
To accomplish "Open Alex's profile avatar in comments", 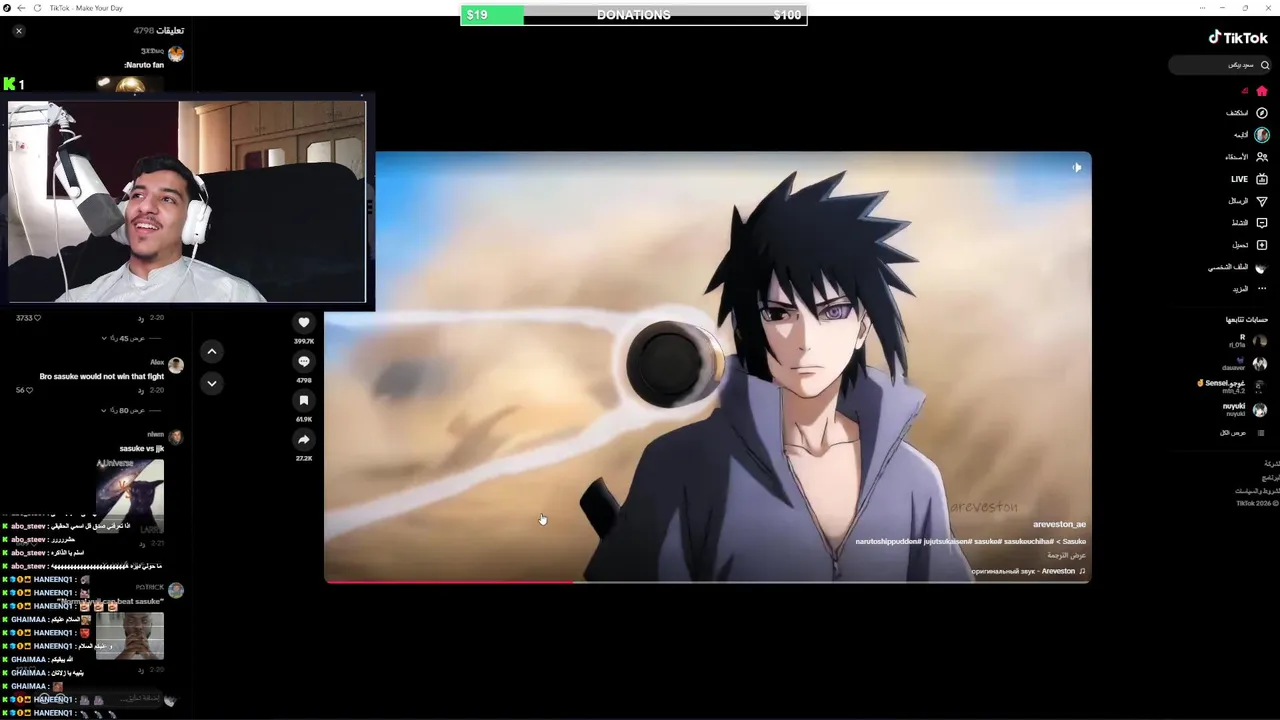I will pos(176,365).
